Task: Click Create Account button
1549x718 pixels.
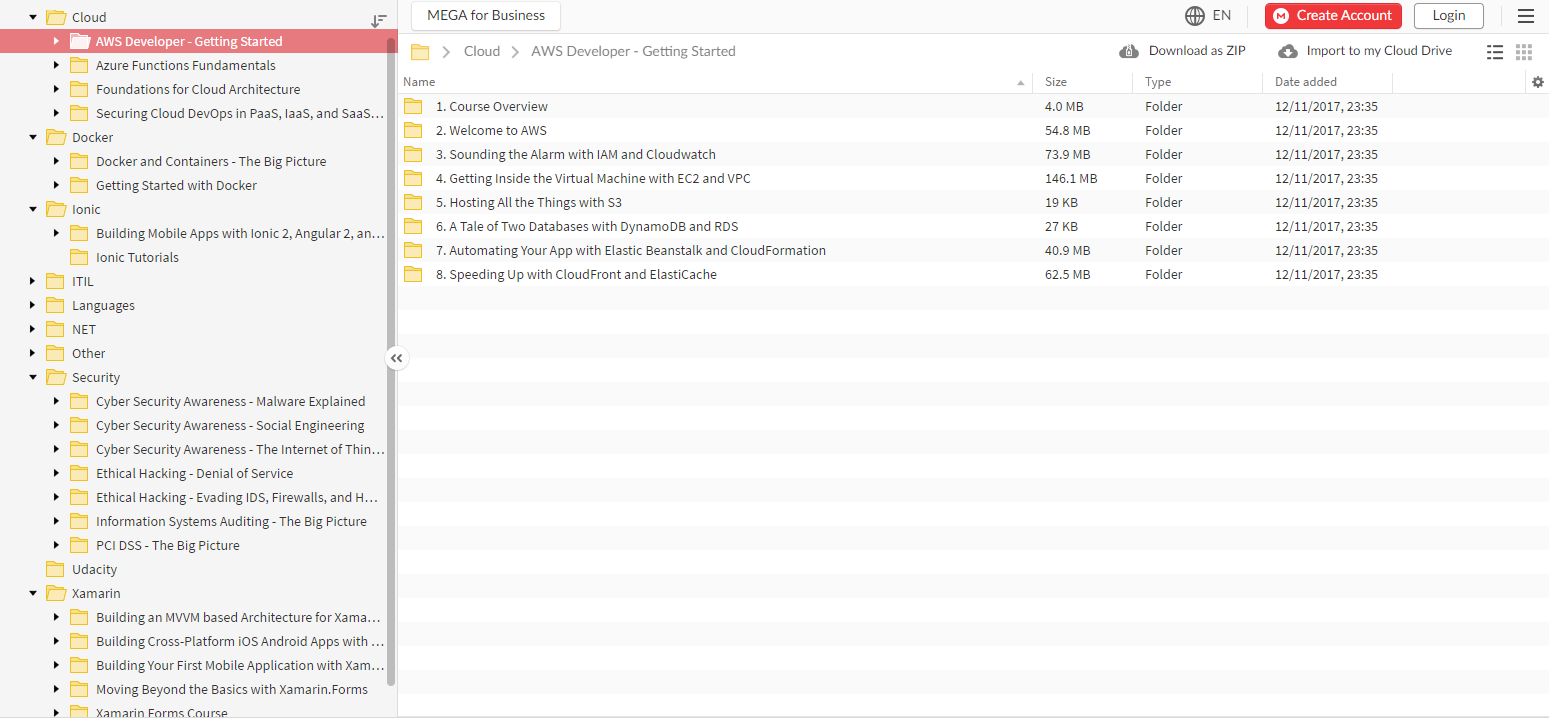Action: tap(1333, 15)
